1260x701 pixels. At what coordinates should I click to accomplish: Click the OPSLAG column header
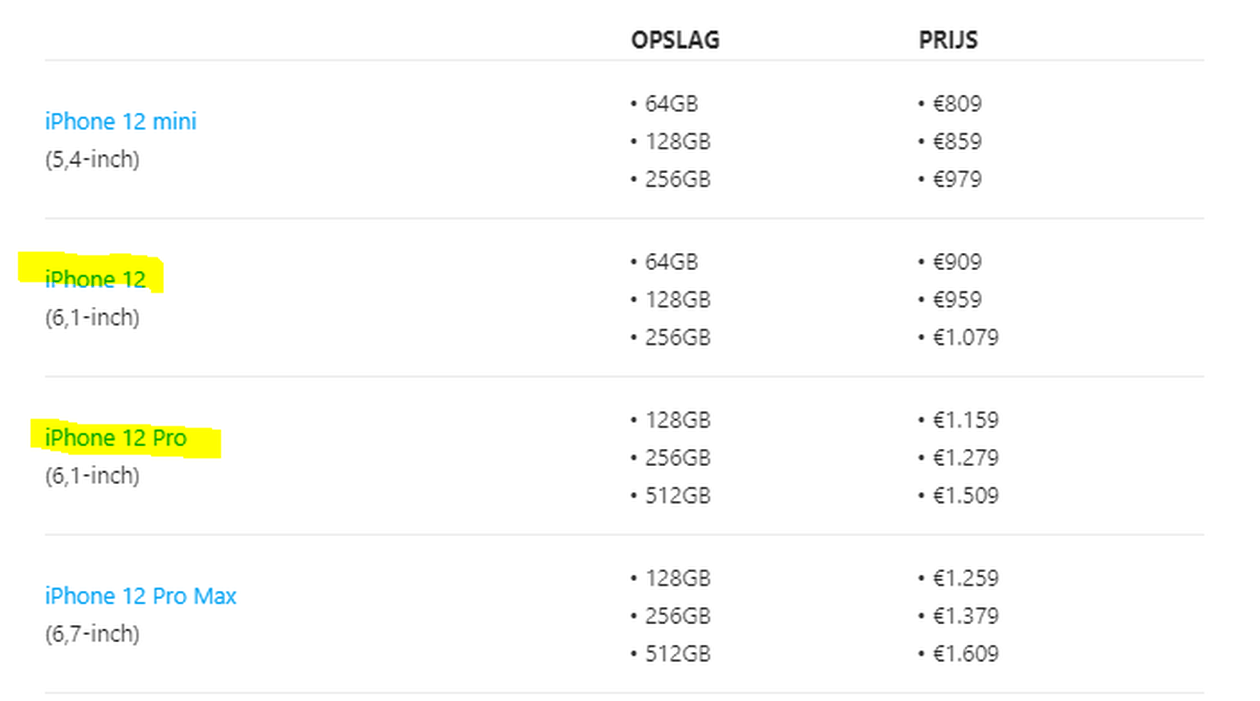pos(675,40)
